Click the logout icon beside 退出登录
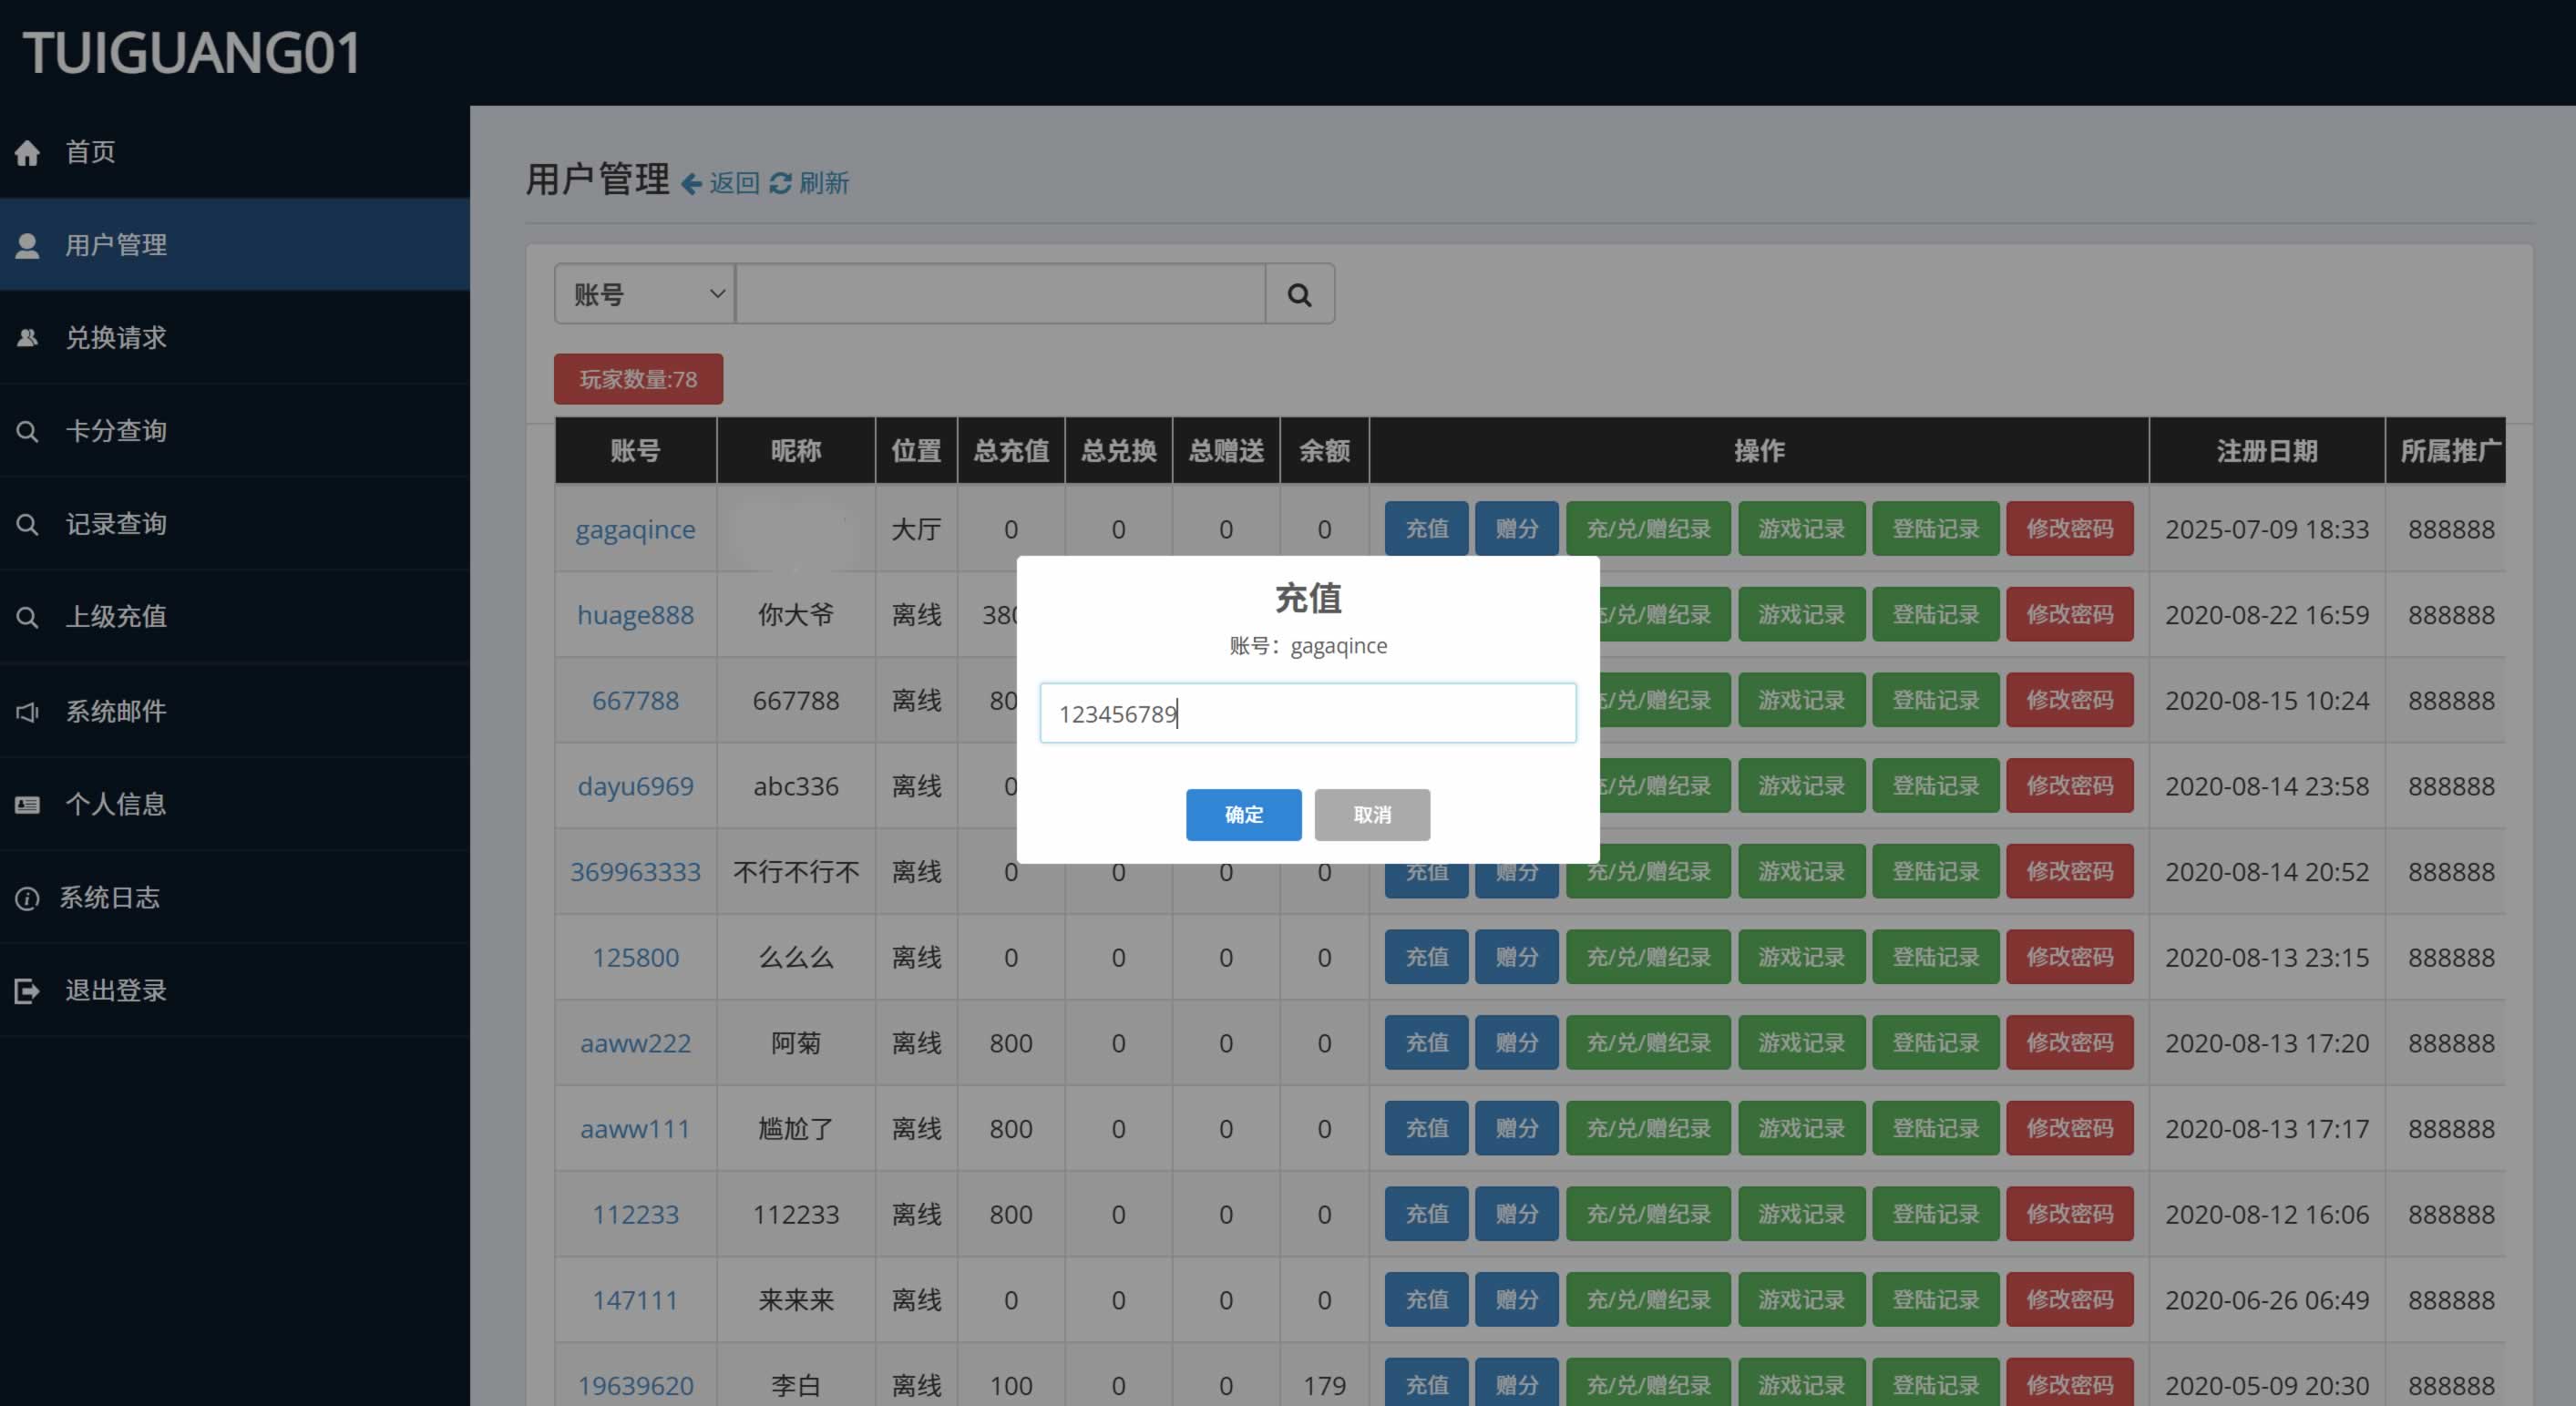The height and width of the screenshot is (1406, 2576). [x=27, y=991]
